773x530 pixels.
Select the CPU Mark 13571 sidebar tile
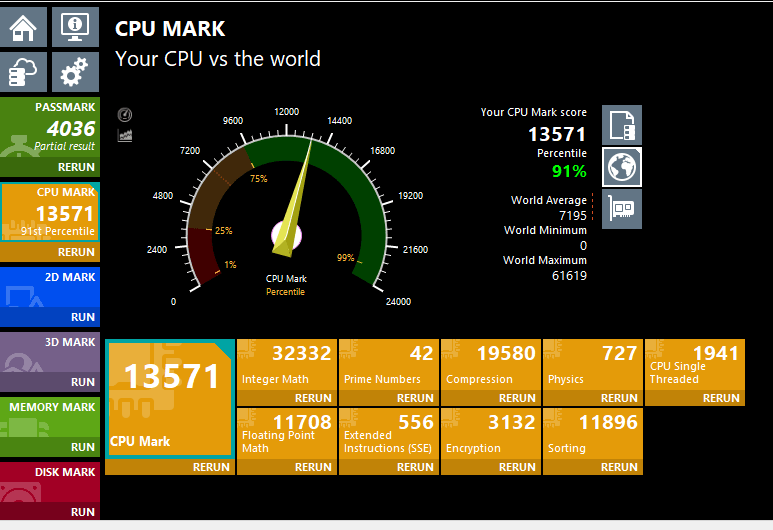[50, 212]
